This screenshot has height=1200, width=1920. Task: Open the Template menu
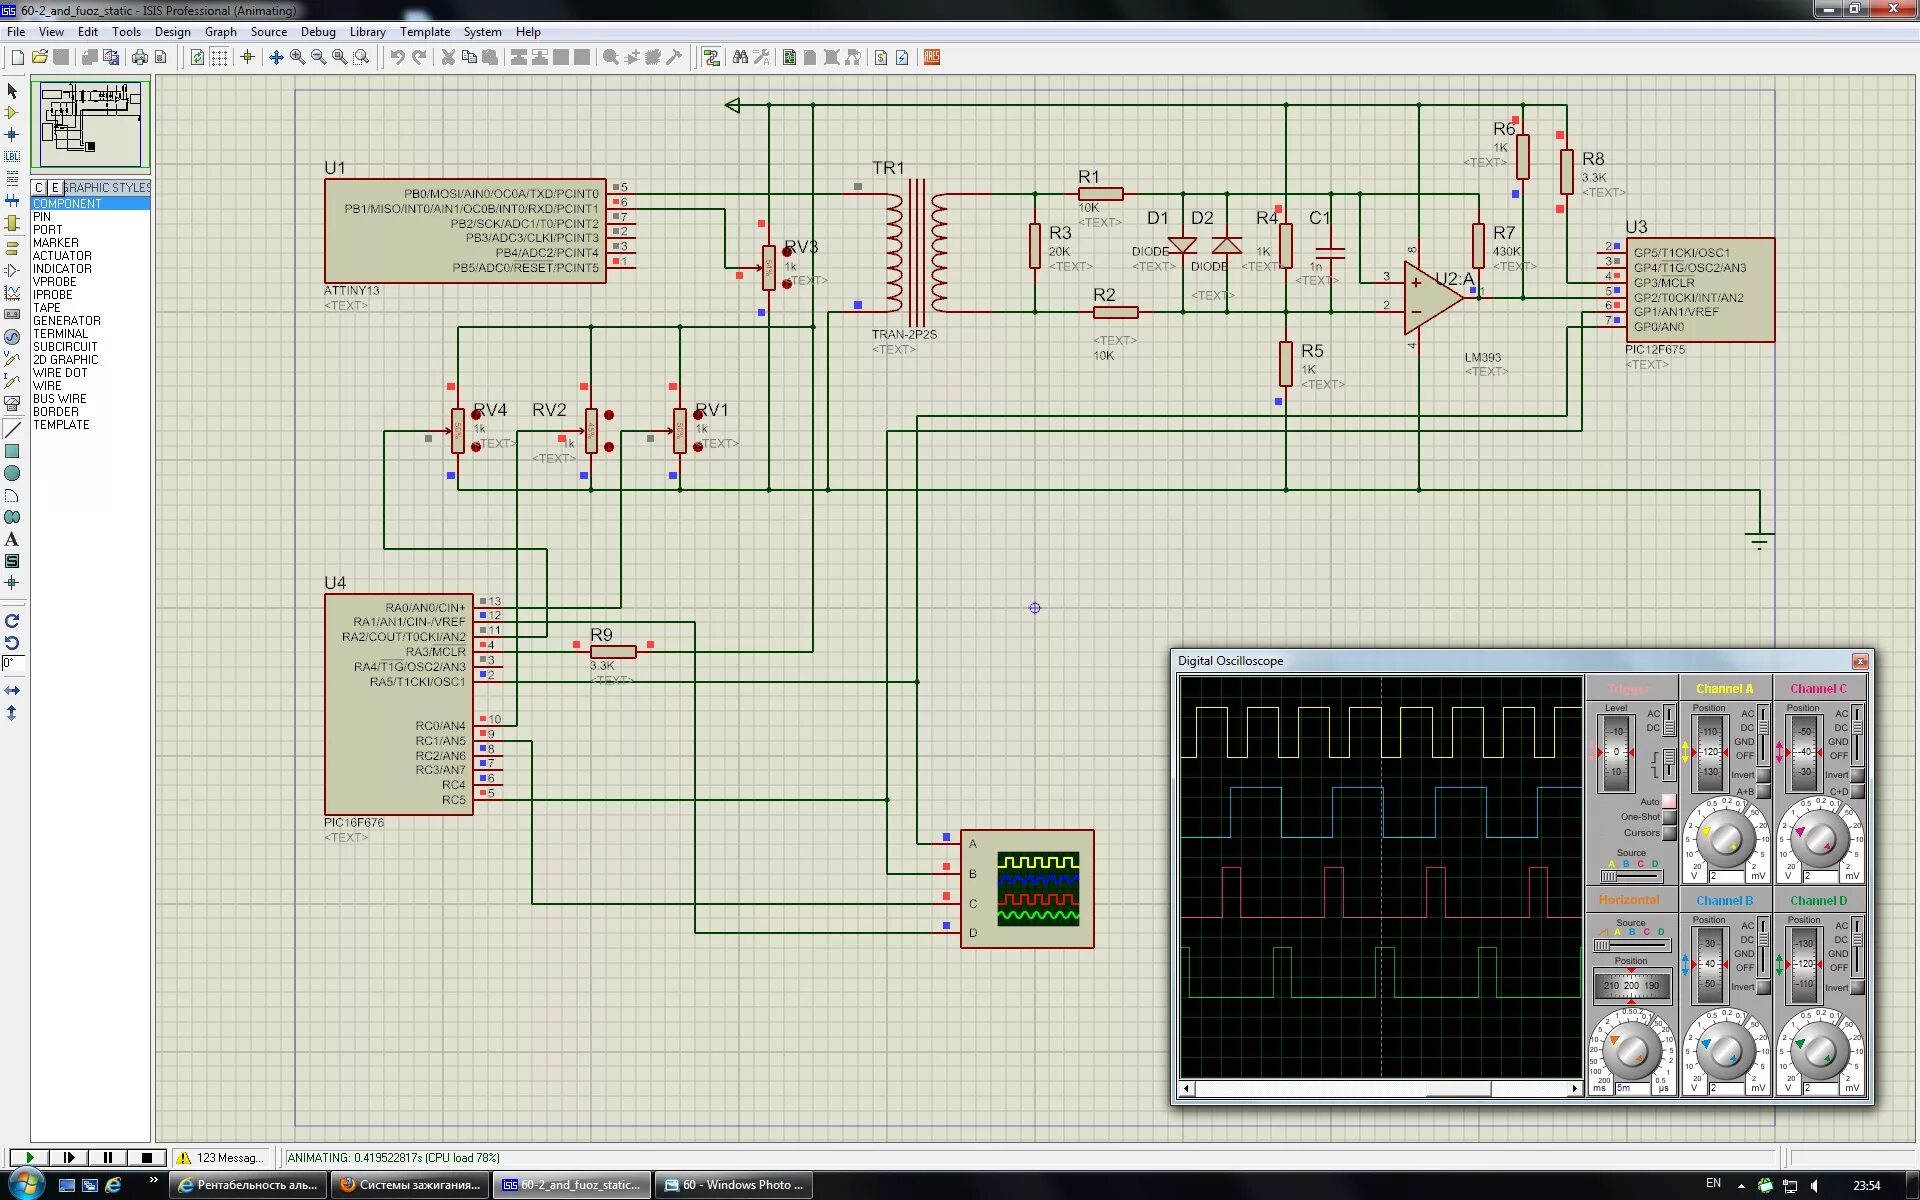click(424, 32)
